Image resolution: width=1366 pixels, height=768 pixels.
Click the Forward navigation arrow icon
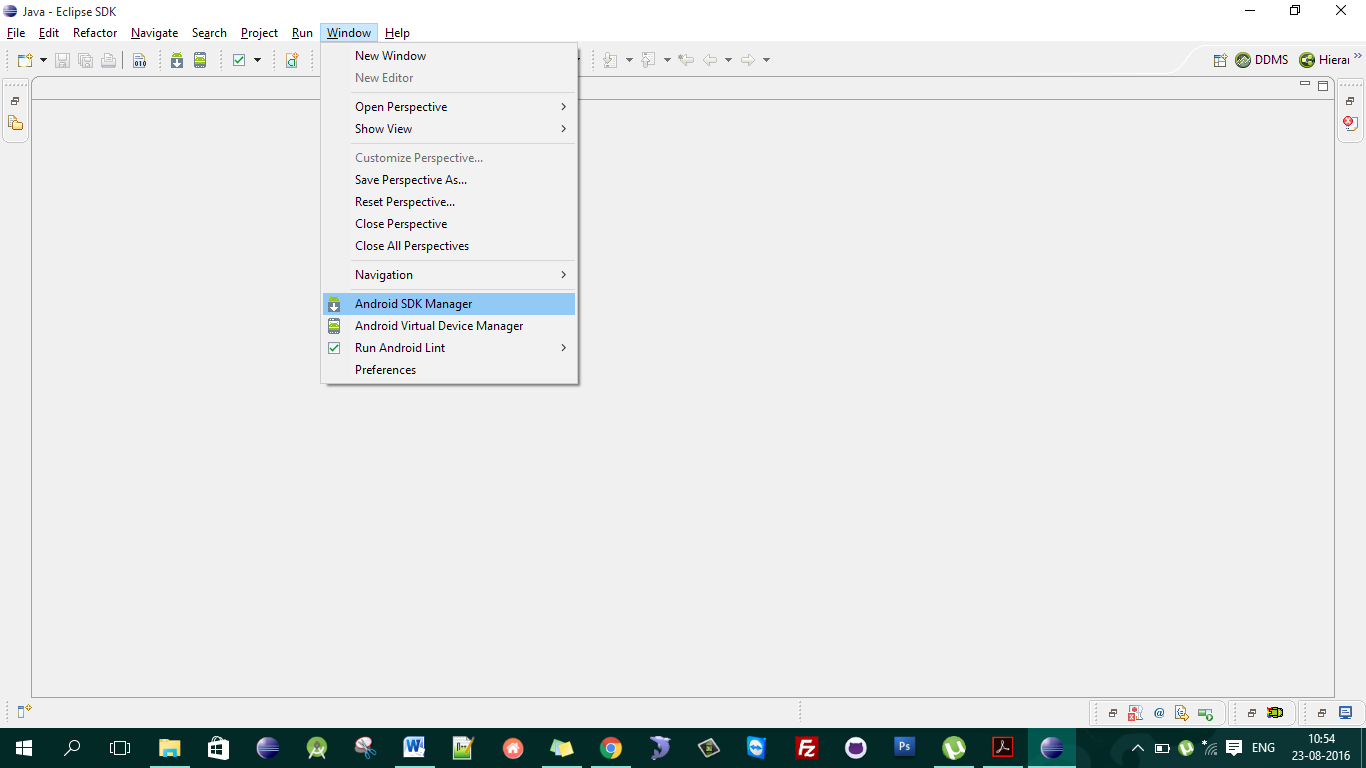(x=748, y=60)
